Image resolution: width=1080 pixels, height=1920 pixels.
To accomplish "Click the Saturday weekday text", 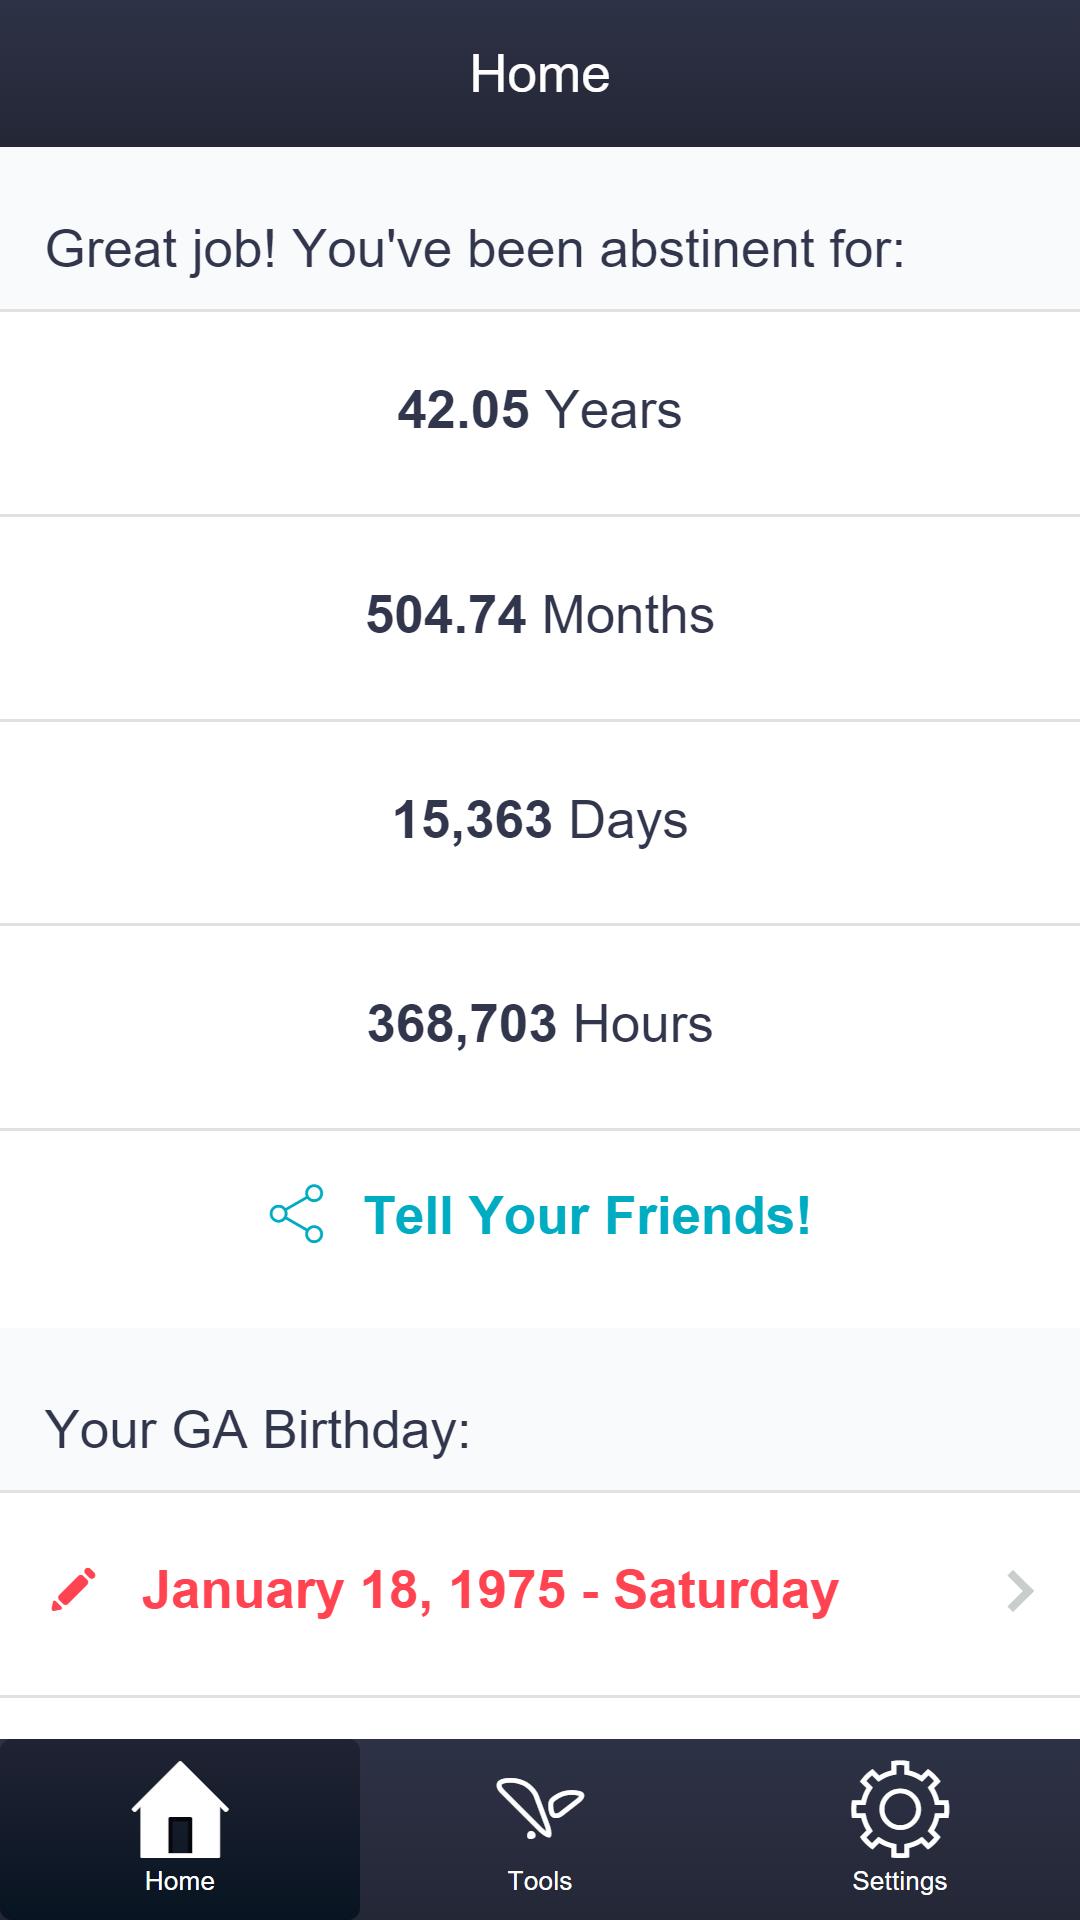I will pyautogui.click(x=726, y=1590).
